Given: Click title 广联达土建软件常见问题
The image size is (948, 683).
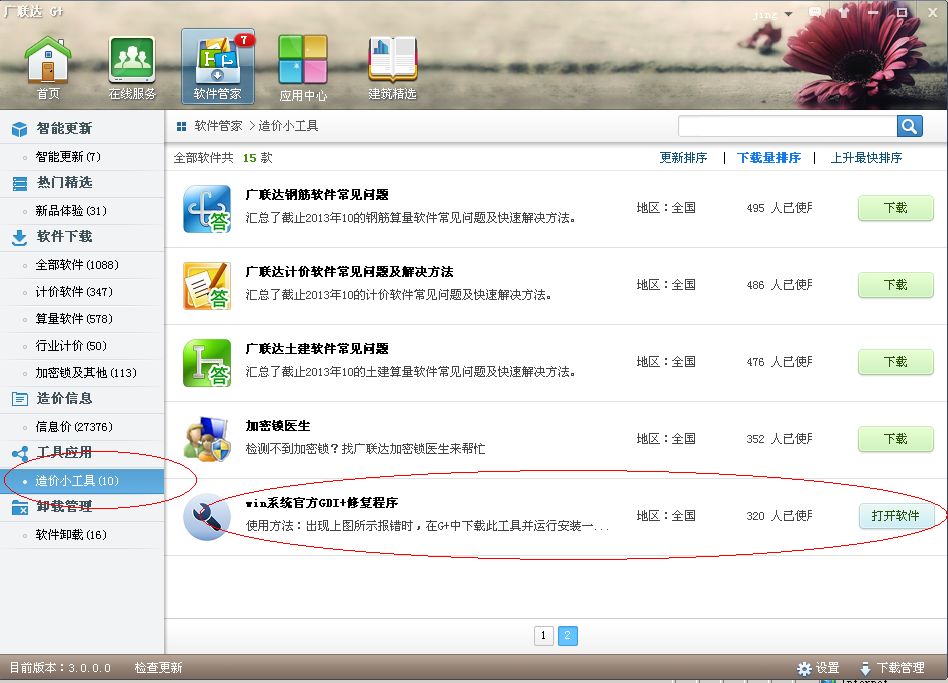Looking at the screenshot, I should (317, 349).
